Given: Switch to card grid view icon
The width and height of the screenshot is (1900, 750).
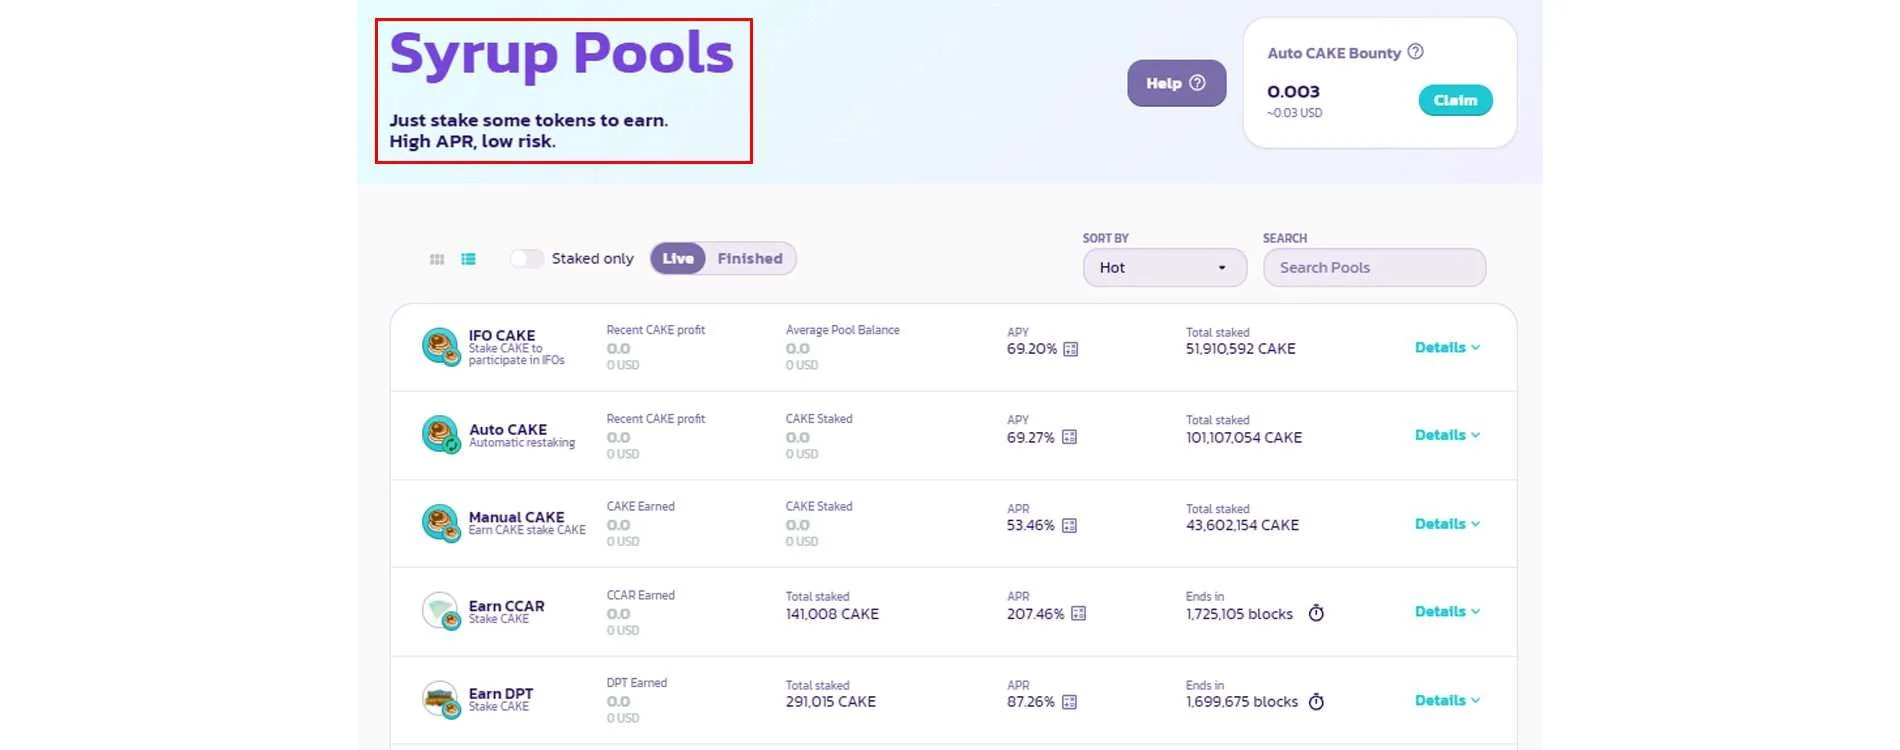Looking at the screenshot, I should click(437, 259).
